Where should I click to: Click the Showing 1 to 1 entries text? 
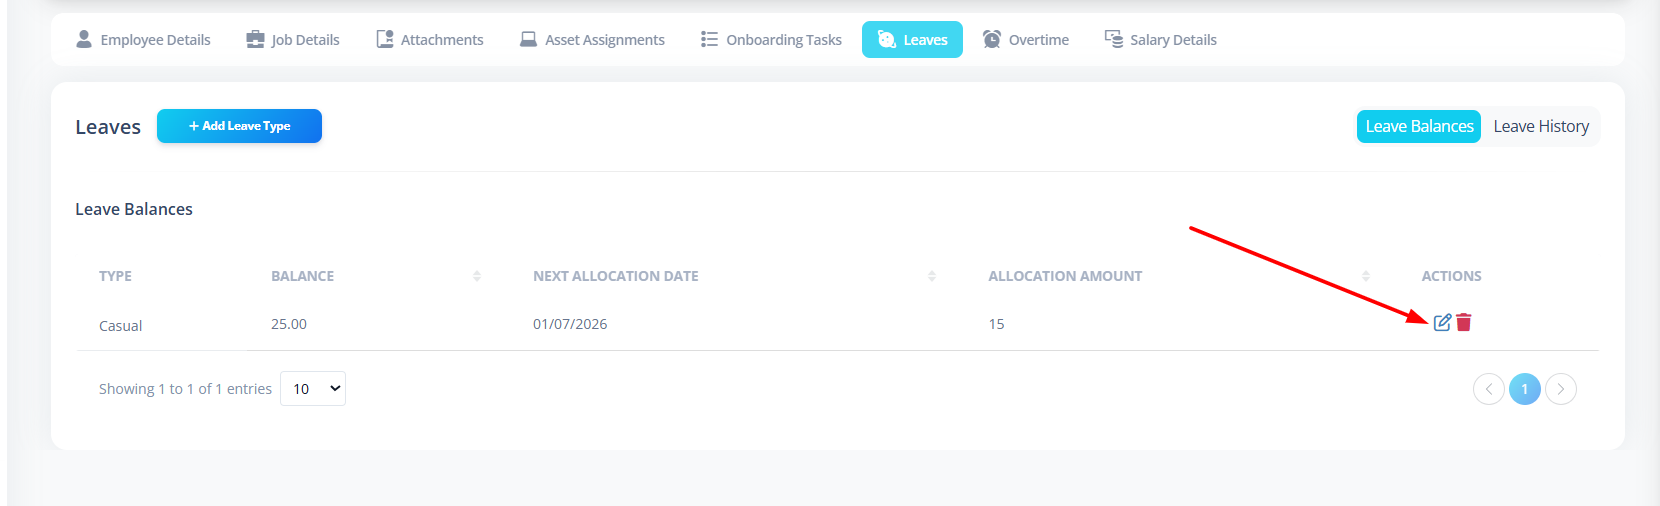[185, 389]
